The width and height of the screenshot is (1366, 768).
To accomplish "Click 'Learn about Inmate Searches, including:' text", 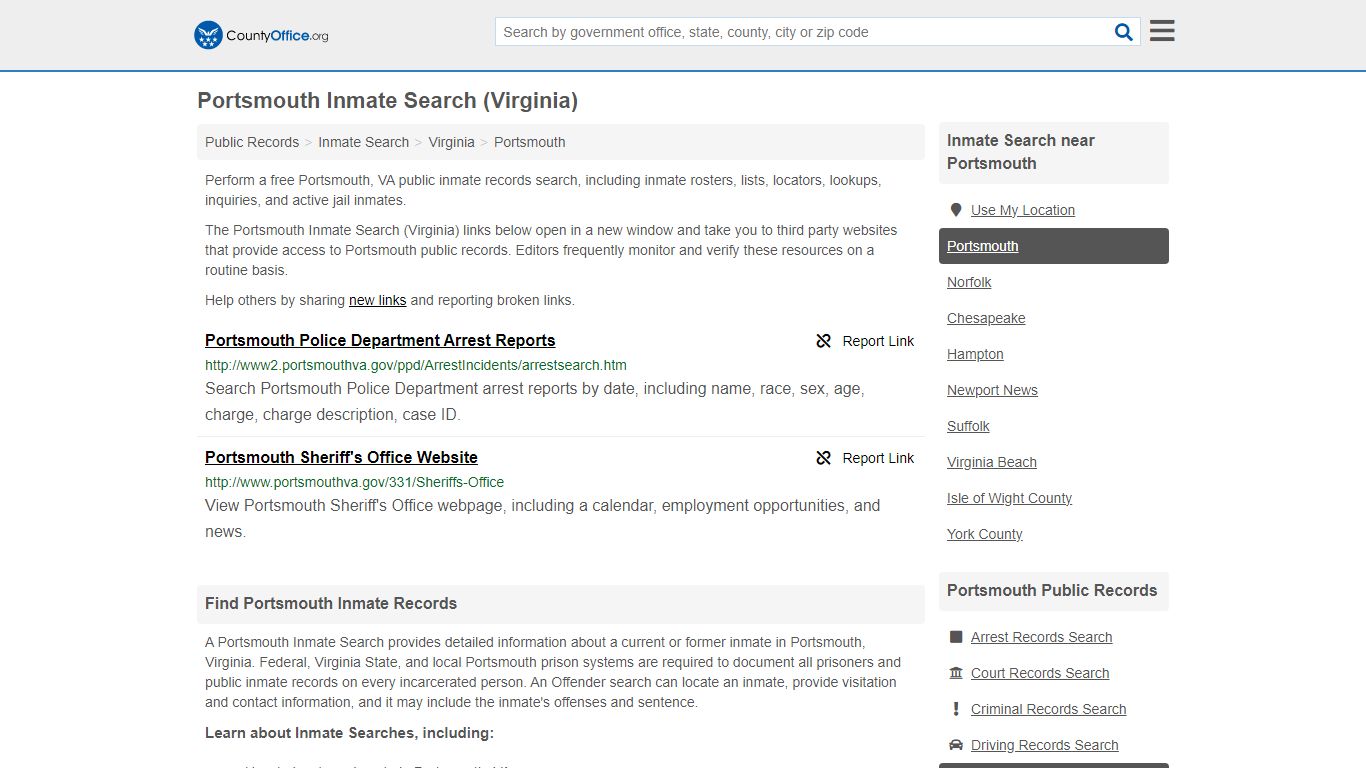I will click(349, 733).
